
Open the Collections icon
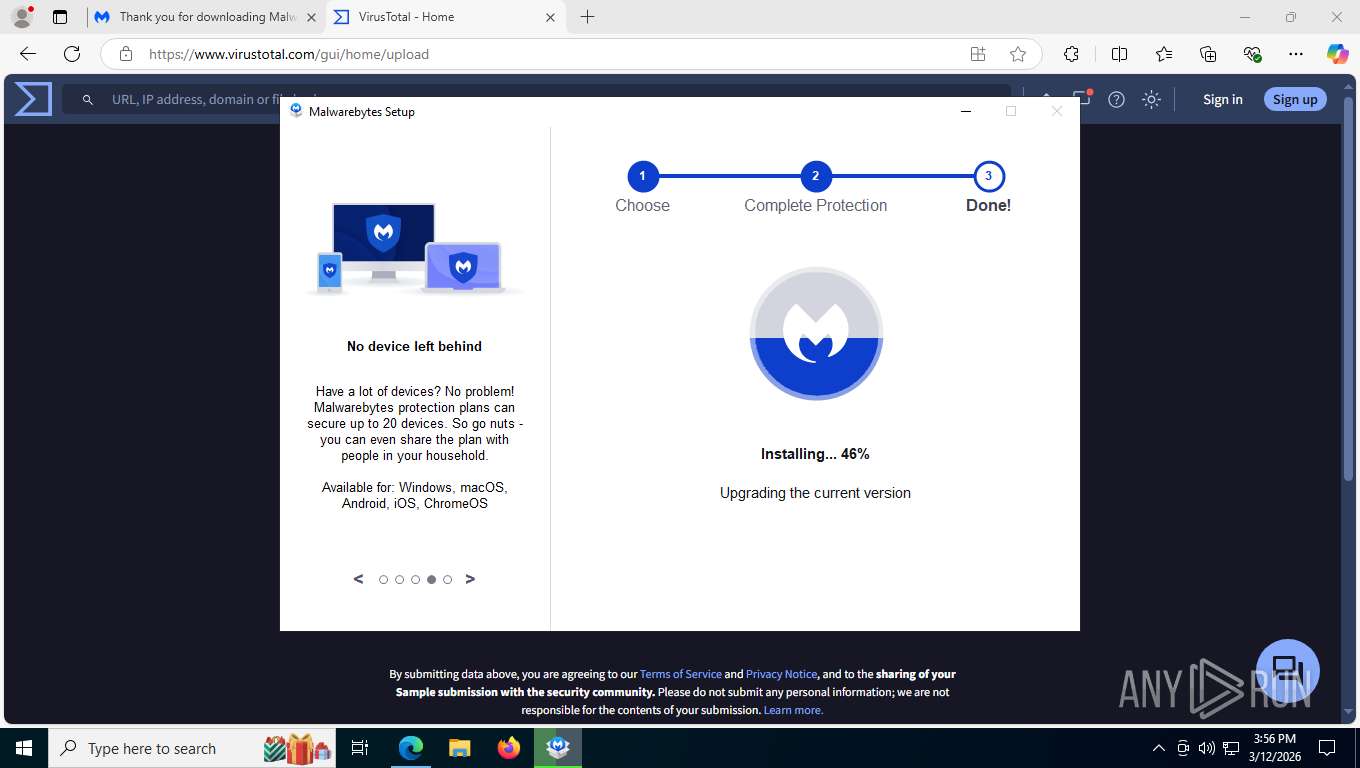(1208, 54)
